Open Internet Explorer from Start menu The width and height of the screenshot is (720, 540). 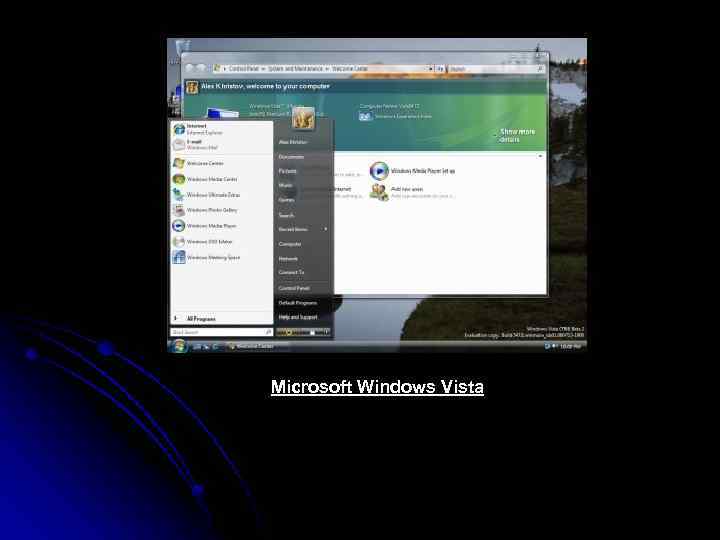(x=221, y=129)
